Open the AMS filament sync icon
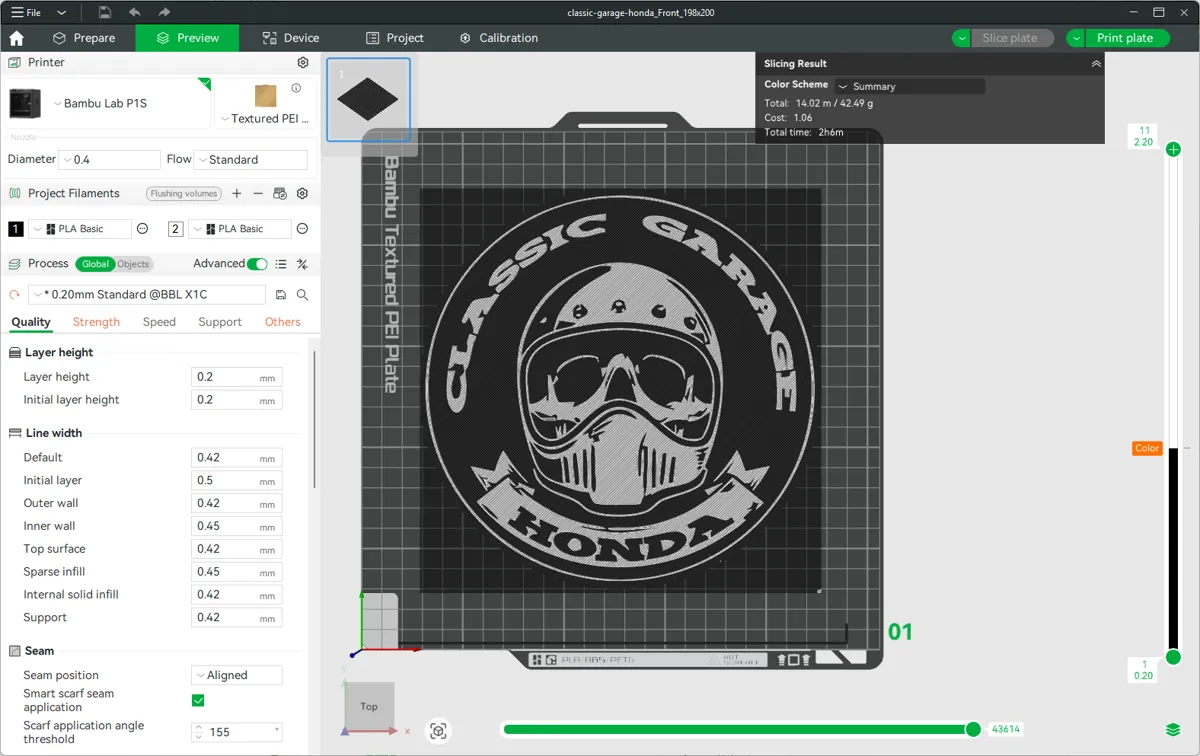This screenshot has width=1200, height=756. [280, 194]
